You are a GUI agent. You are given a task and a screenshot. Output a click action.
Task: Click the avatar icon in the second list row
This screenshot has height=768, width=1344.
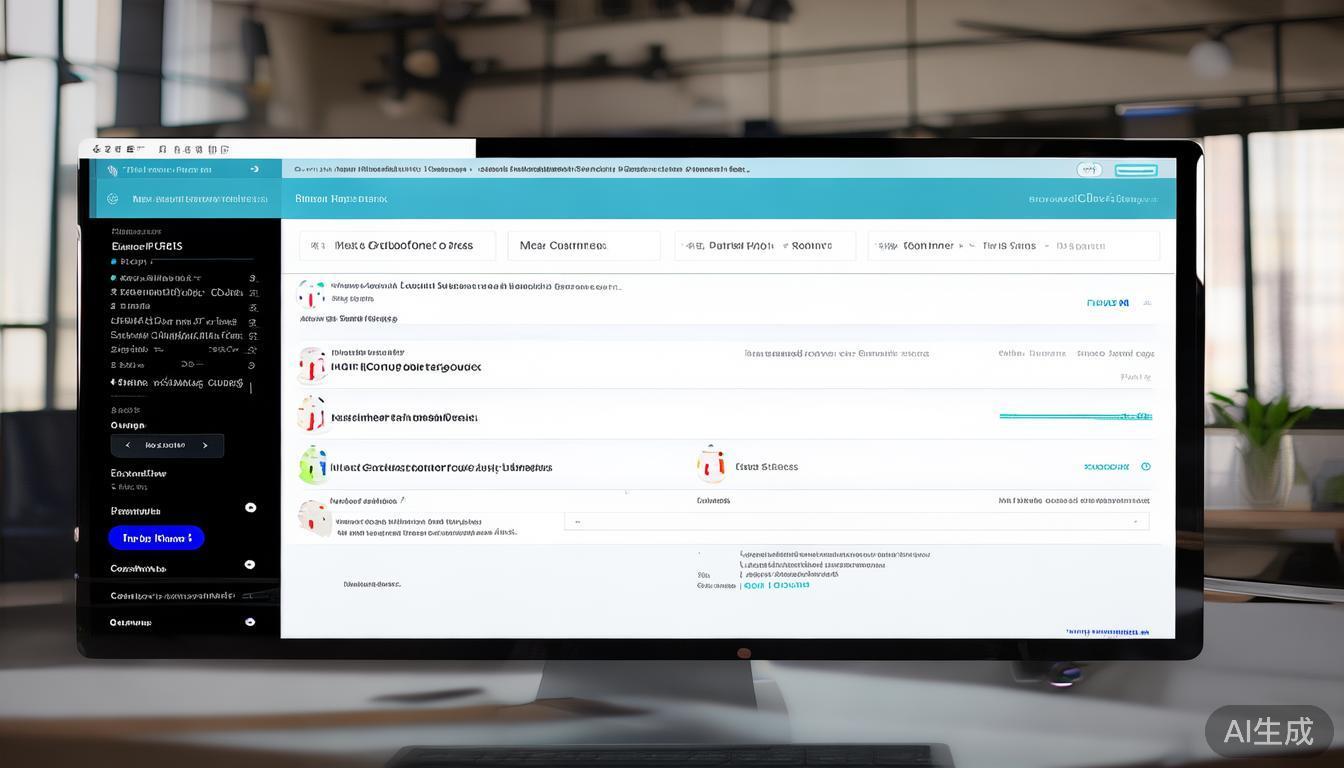tap(312, 365)
